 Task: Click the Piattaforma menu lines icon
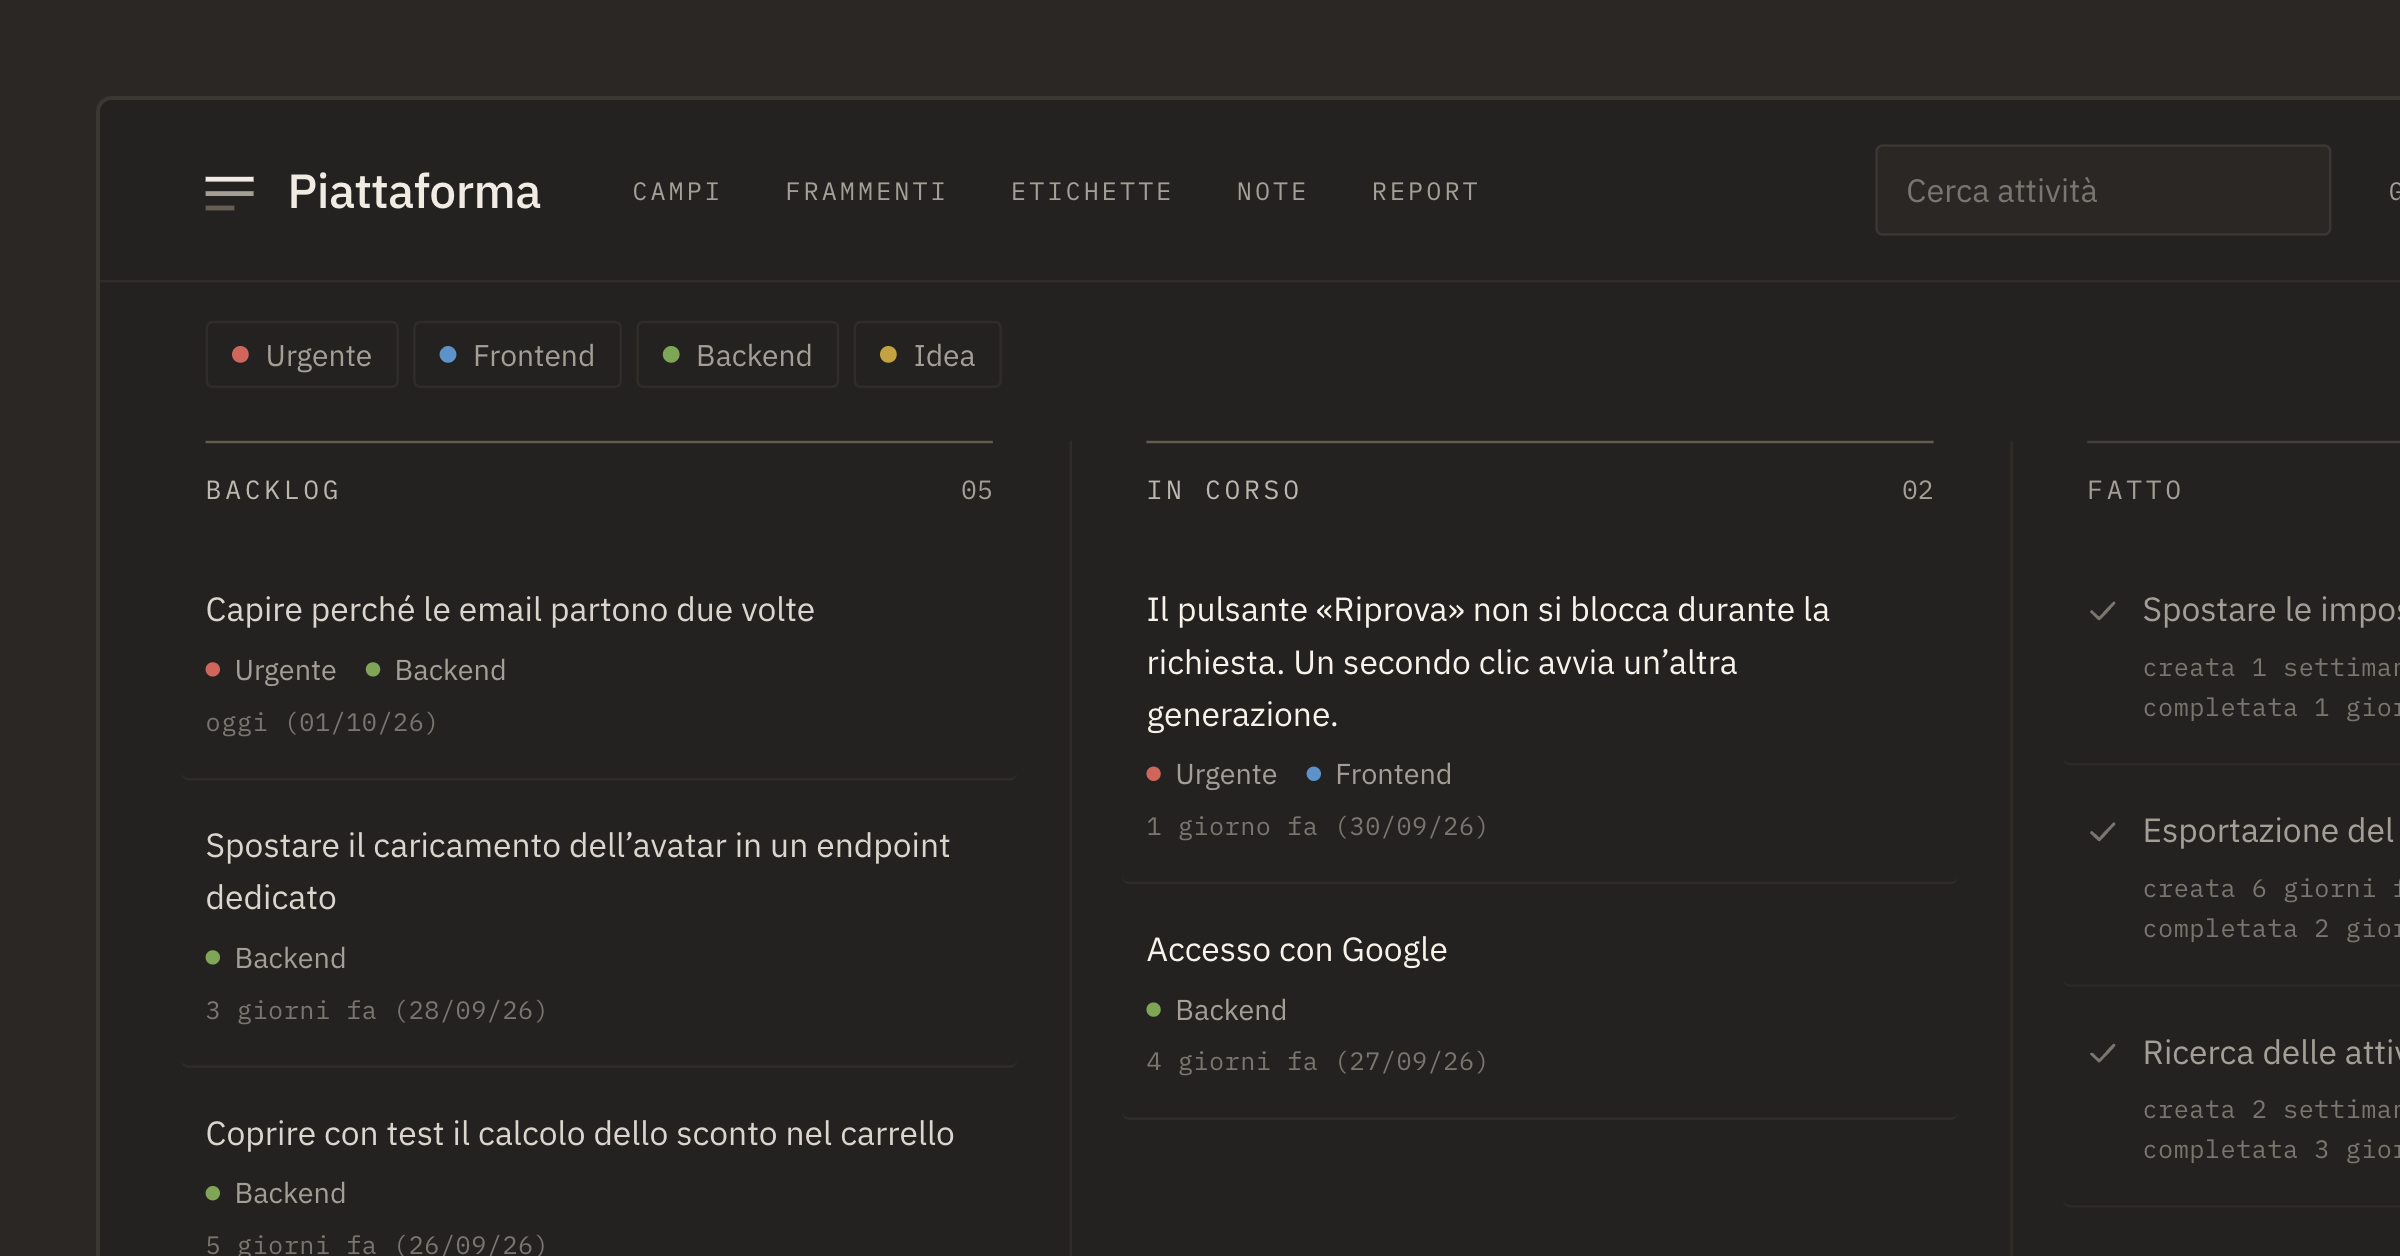pos(229,192)
